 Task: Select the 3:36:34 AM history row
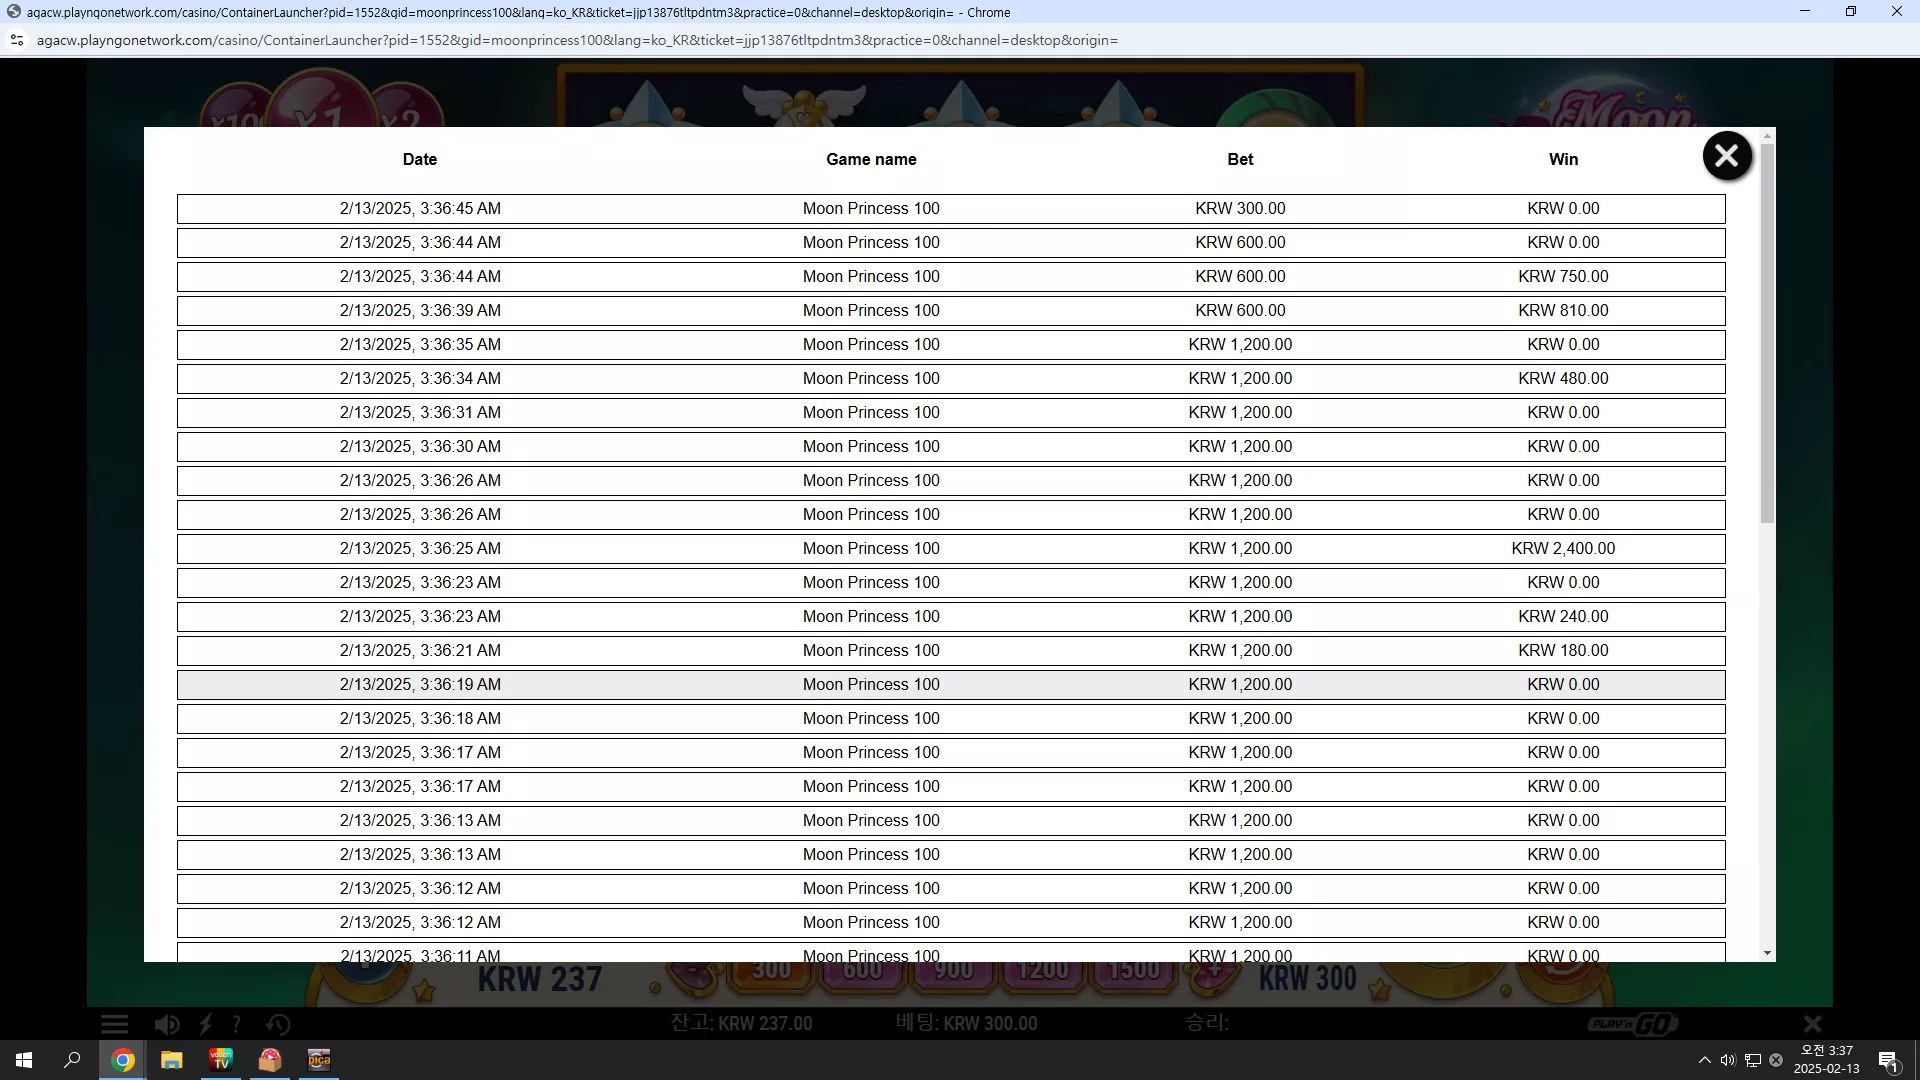click(951, 379)
